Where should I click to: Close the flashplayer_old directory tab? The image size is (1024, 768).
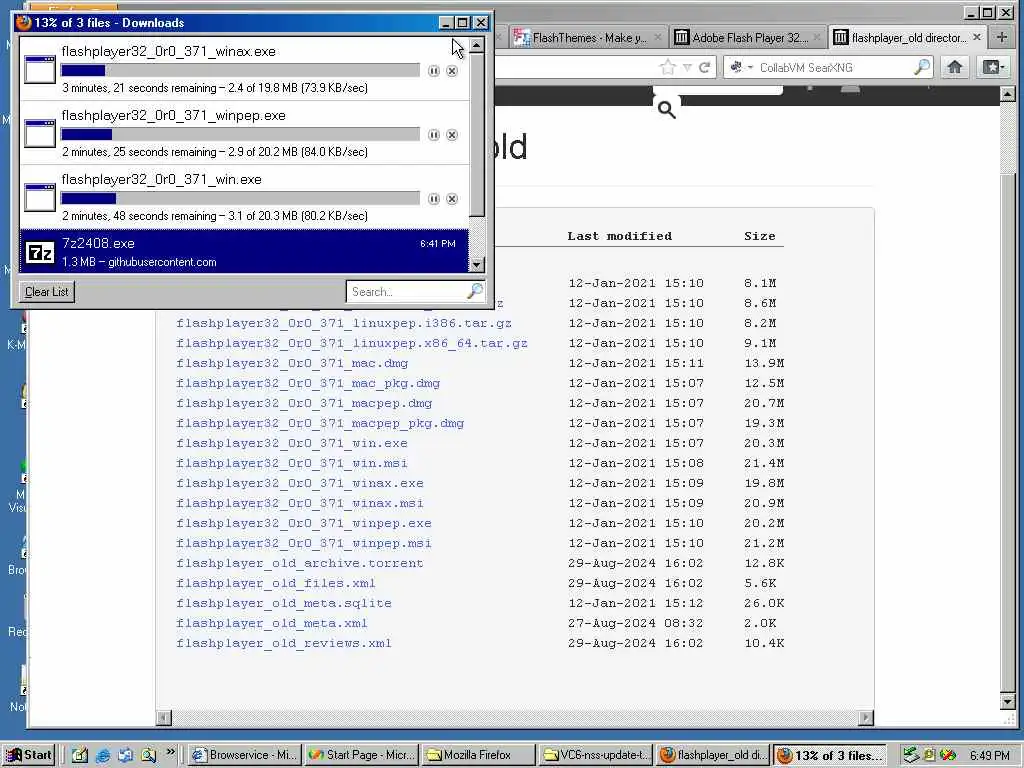tap(977, 37)
